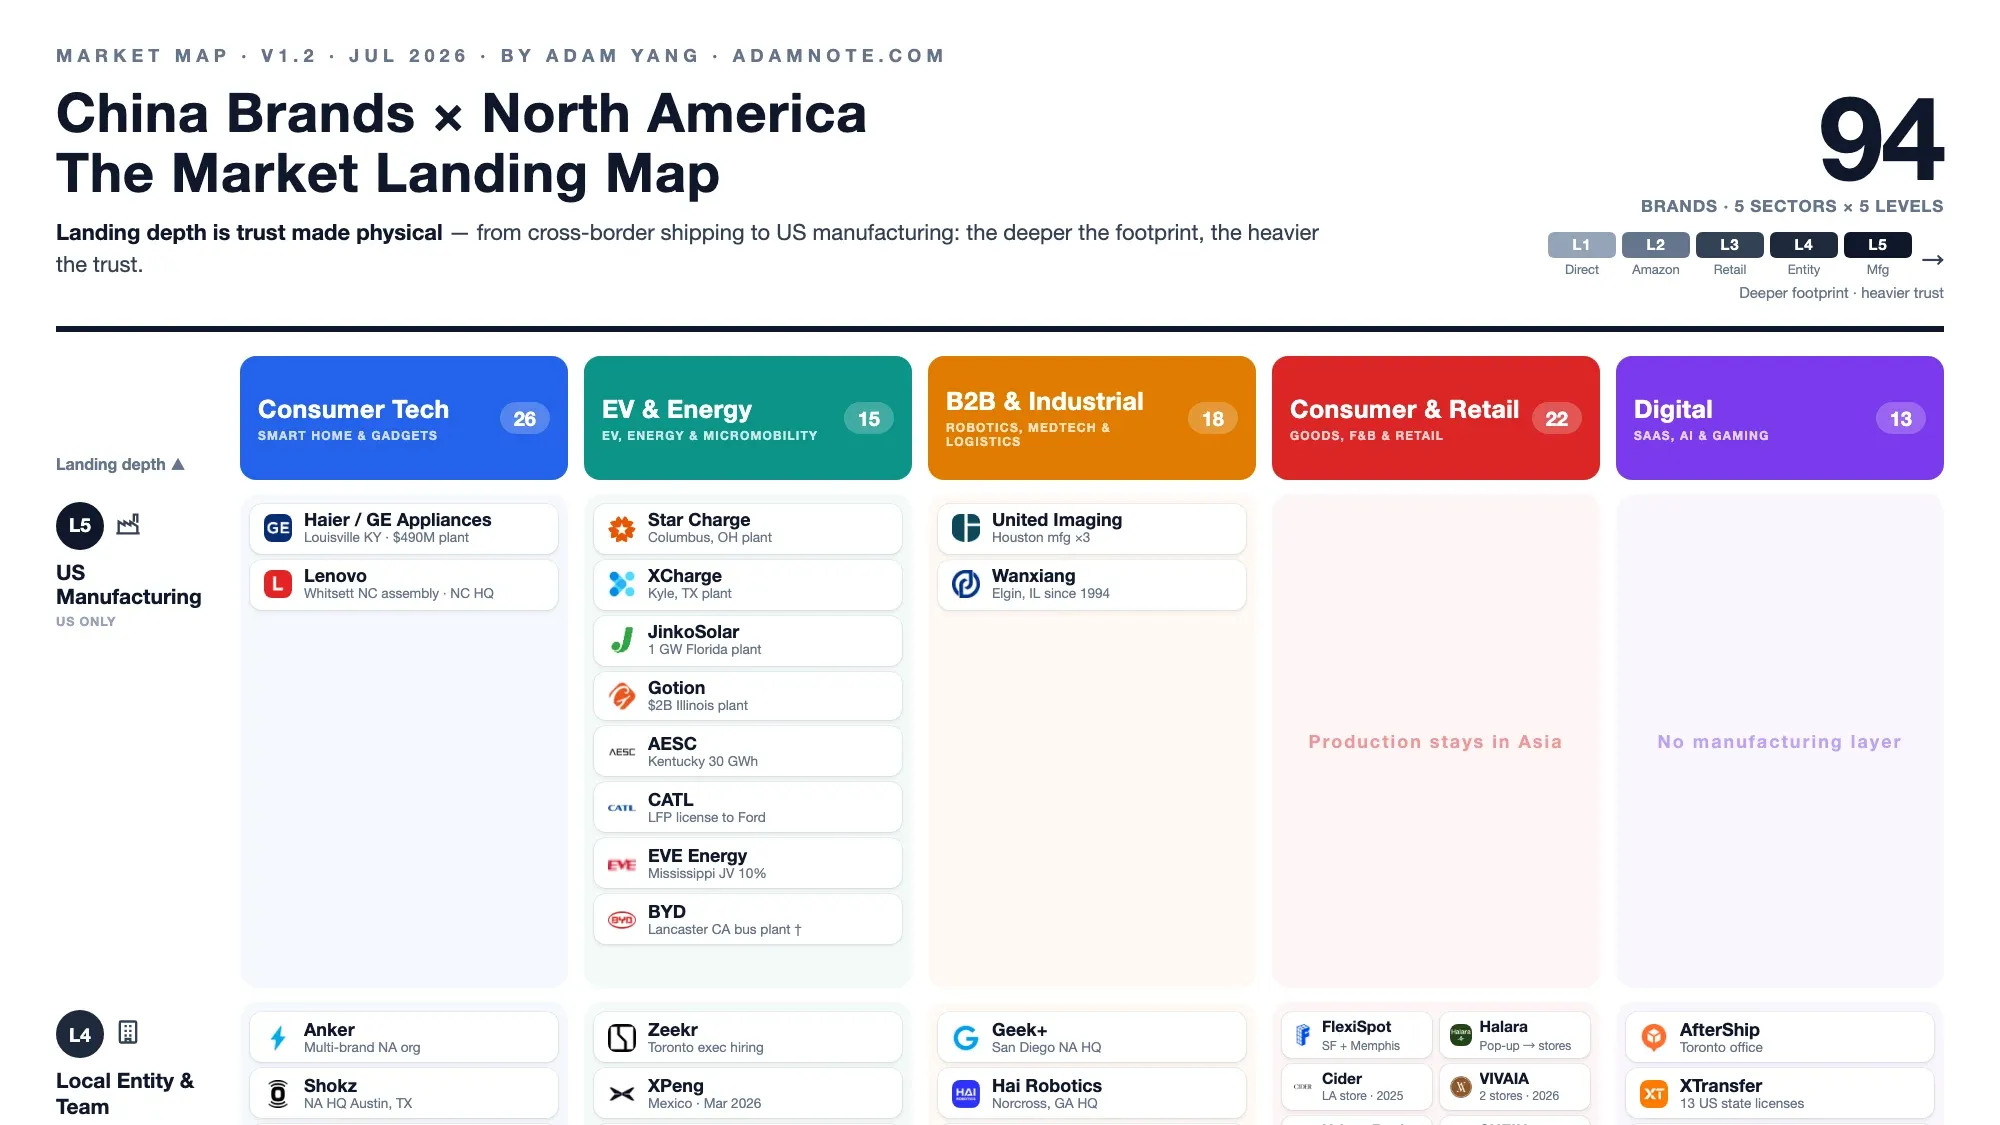Screen dimensions: 2000x1125
Task: Click the BYD oval logo
Action: [x=622, y=920]
